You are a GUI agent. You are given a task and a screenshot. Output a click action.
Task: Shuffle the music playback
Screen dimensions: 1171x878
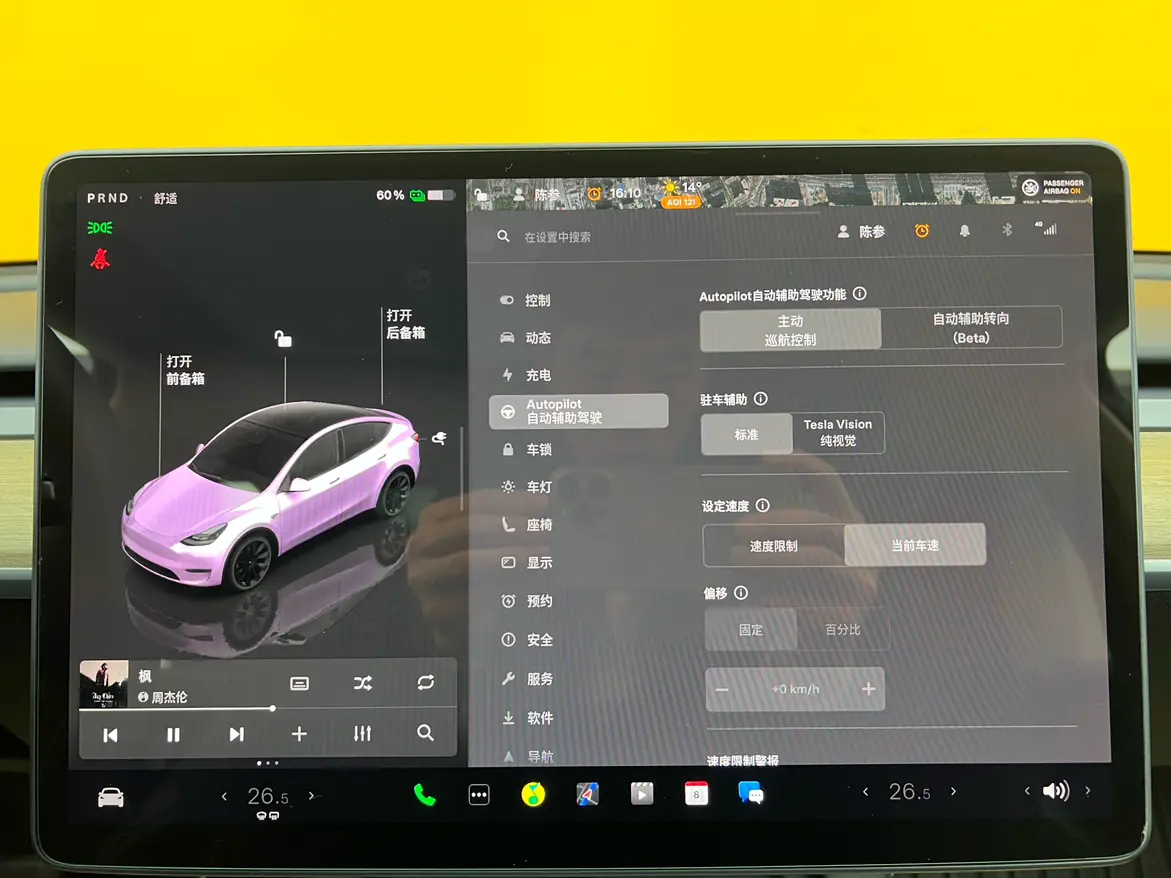pyautogui.click(x=362, y=683)
